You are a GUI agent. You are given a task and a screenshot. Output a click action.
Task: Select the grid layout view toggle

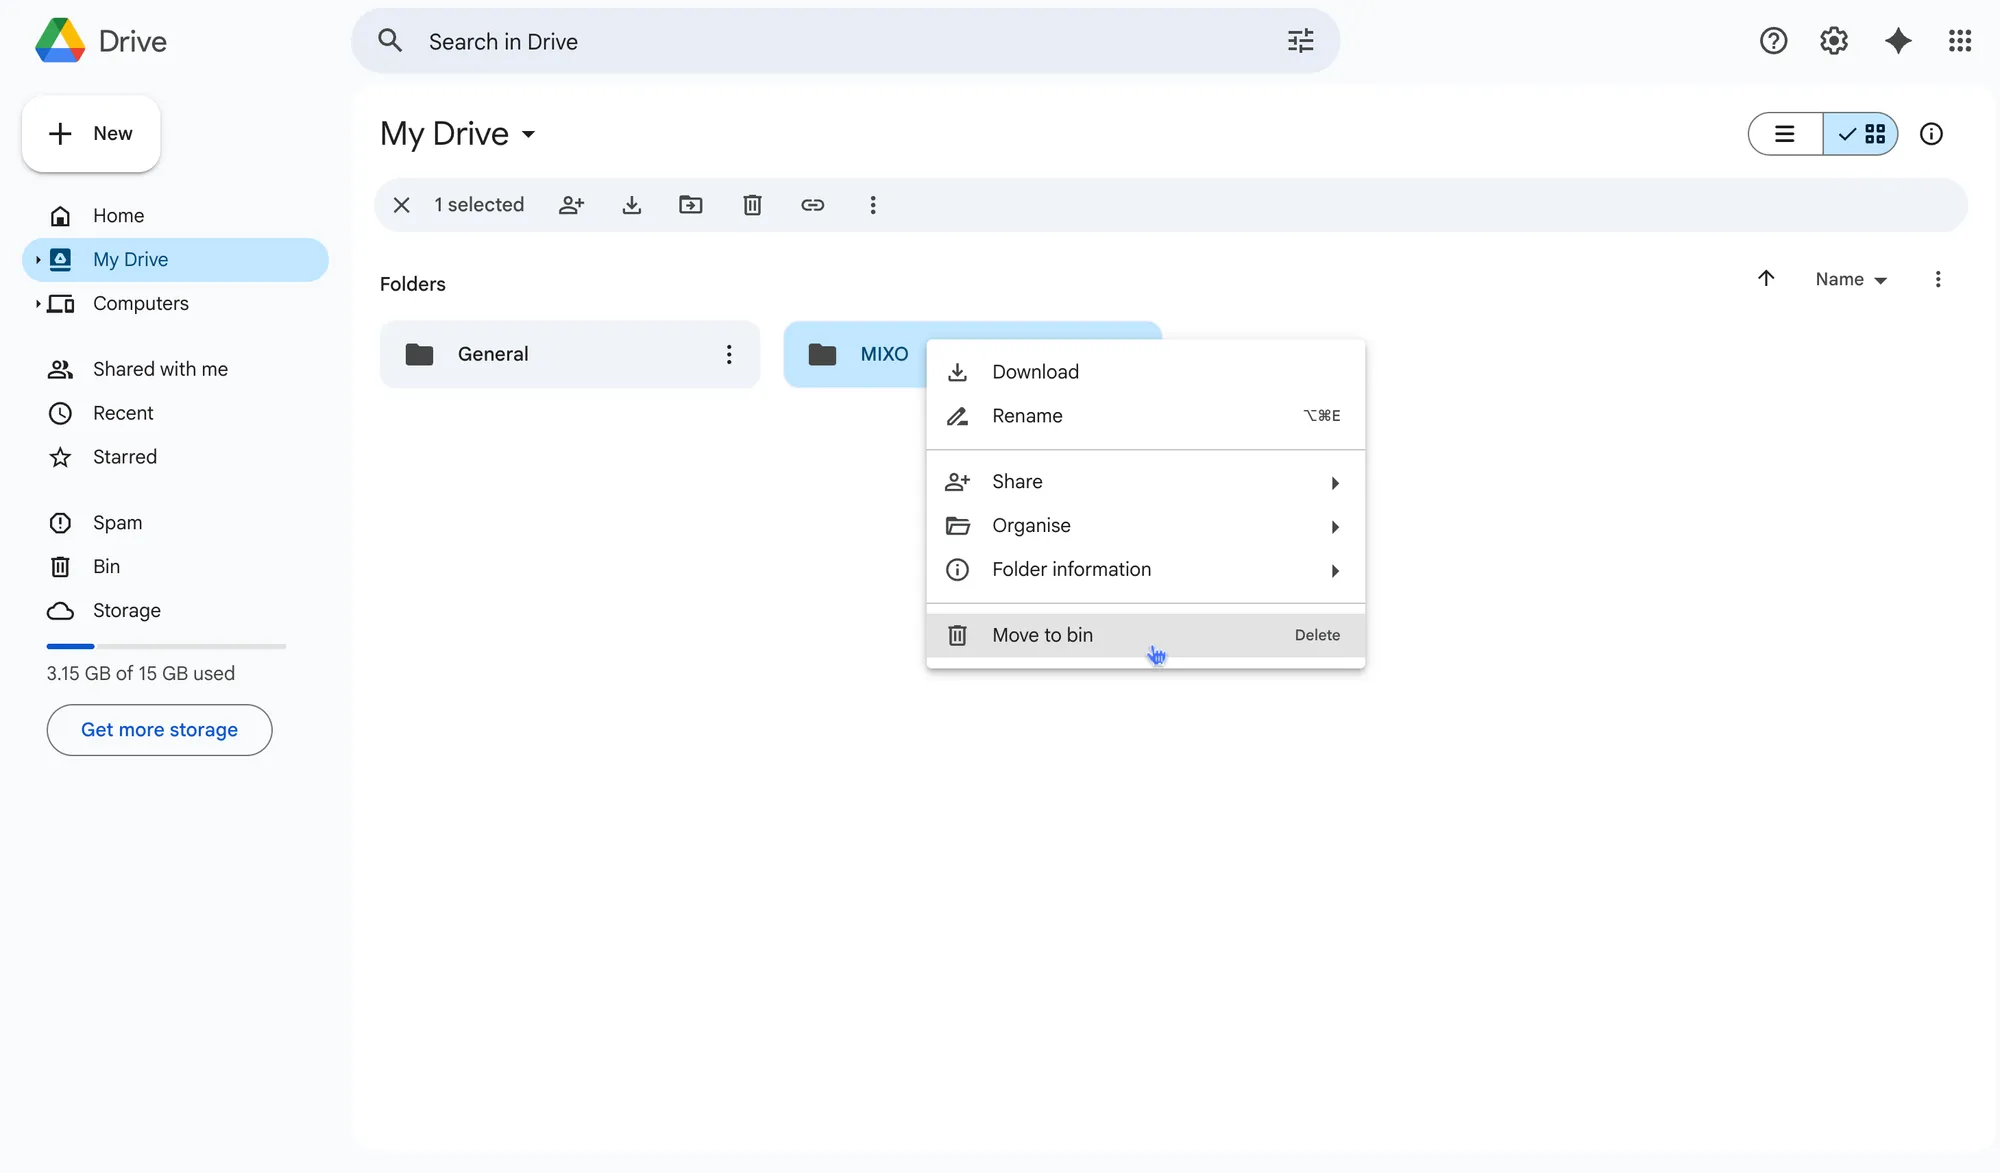point(1861,134)
